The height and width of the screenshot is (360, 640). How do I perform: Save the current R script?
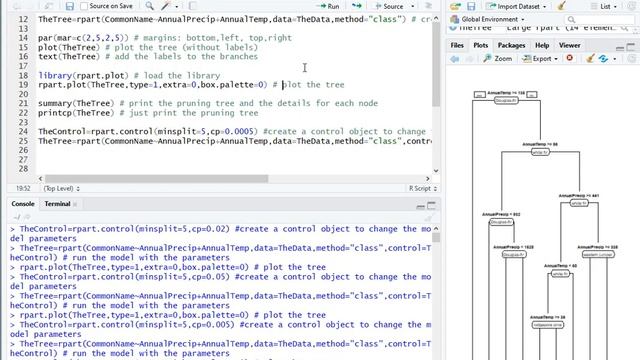point(69,6)
